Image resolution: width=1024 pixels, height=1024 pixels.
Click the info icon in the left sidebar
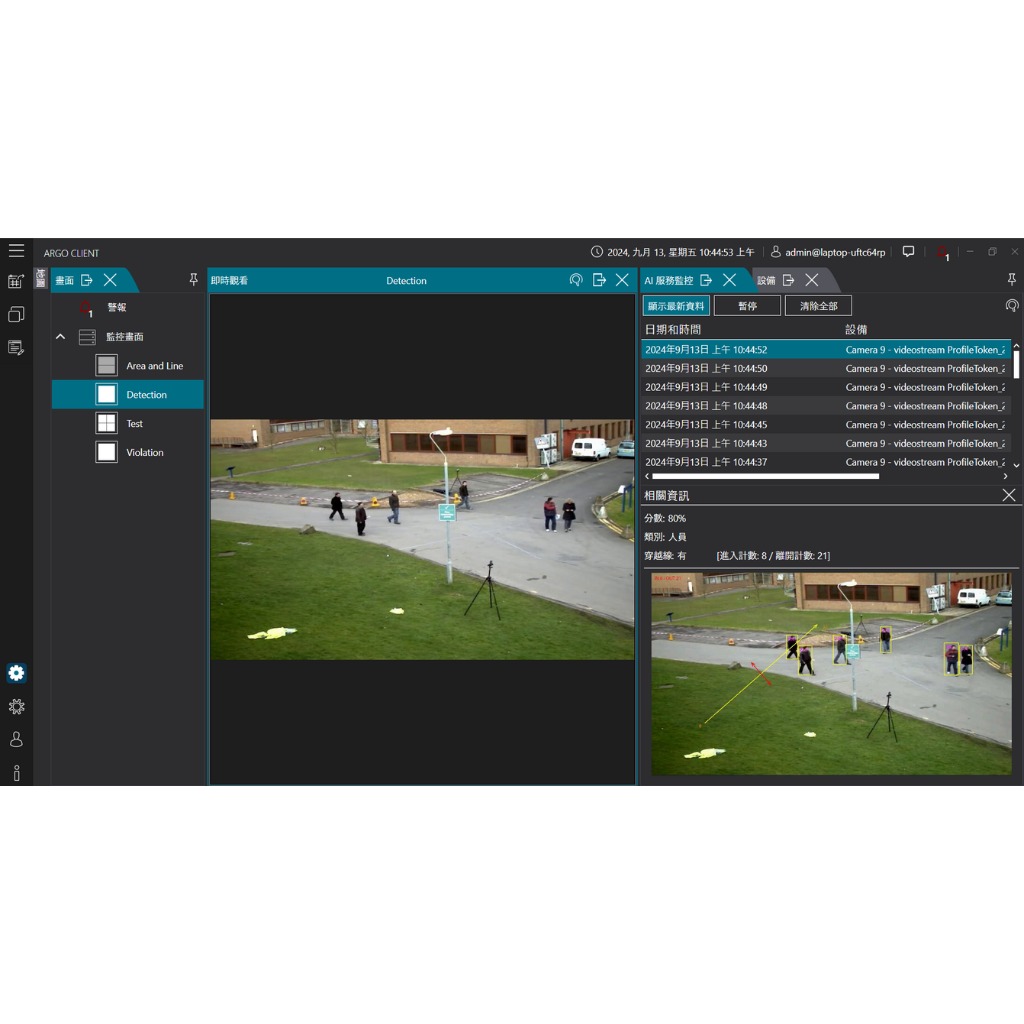click(16, 773)
